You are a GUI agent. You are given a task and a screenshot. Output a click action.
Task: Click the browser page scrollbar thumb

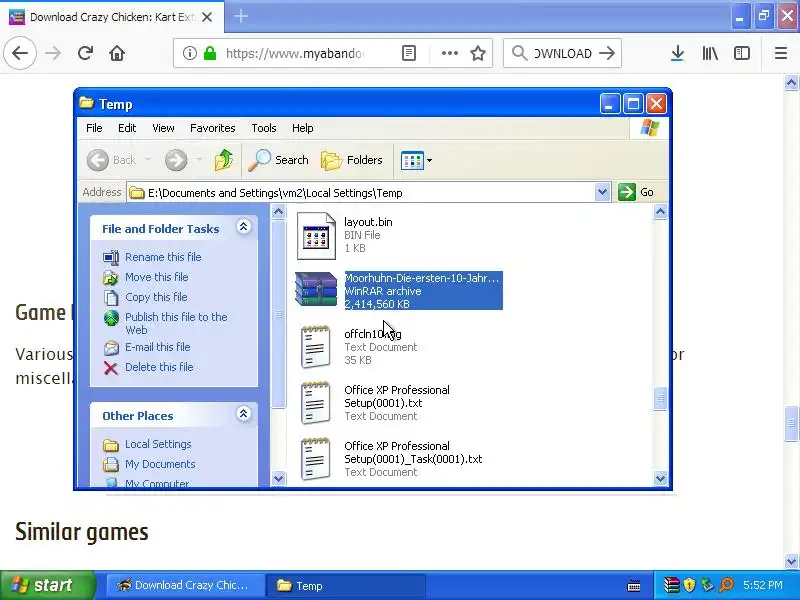791,423
